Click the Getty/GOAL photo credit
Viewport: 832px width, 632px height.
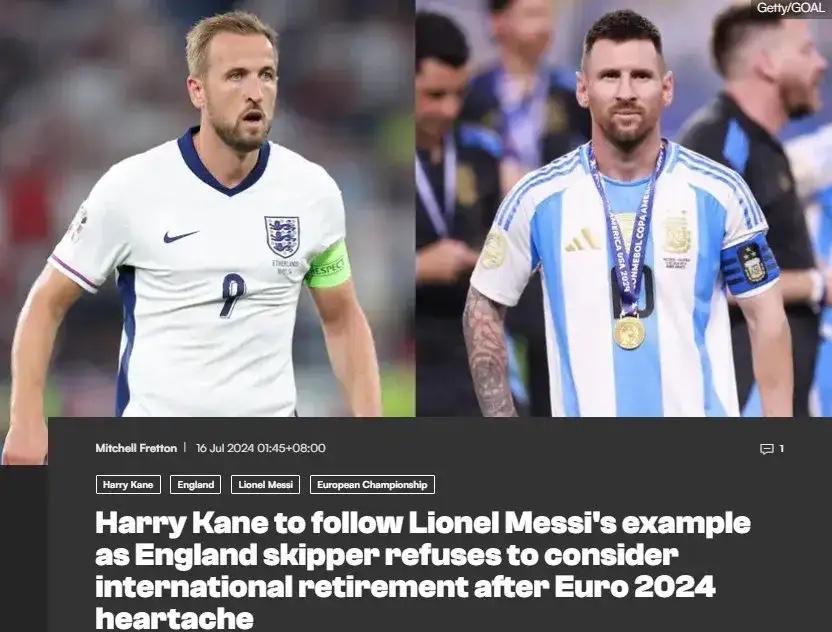tap(791, 7)
